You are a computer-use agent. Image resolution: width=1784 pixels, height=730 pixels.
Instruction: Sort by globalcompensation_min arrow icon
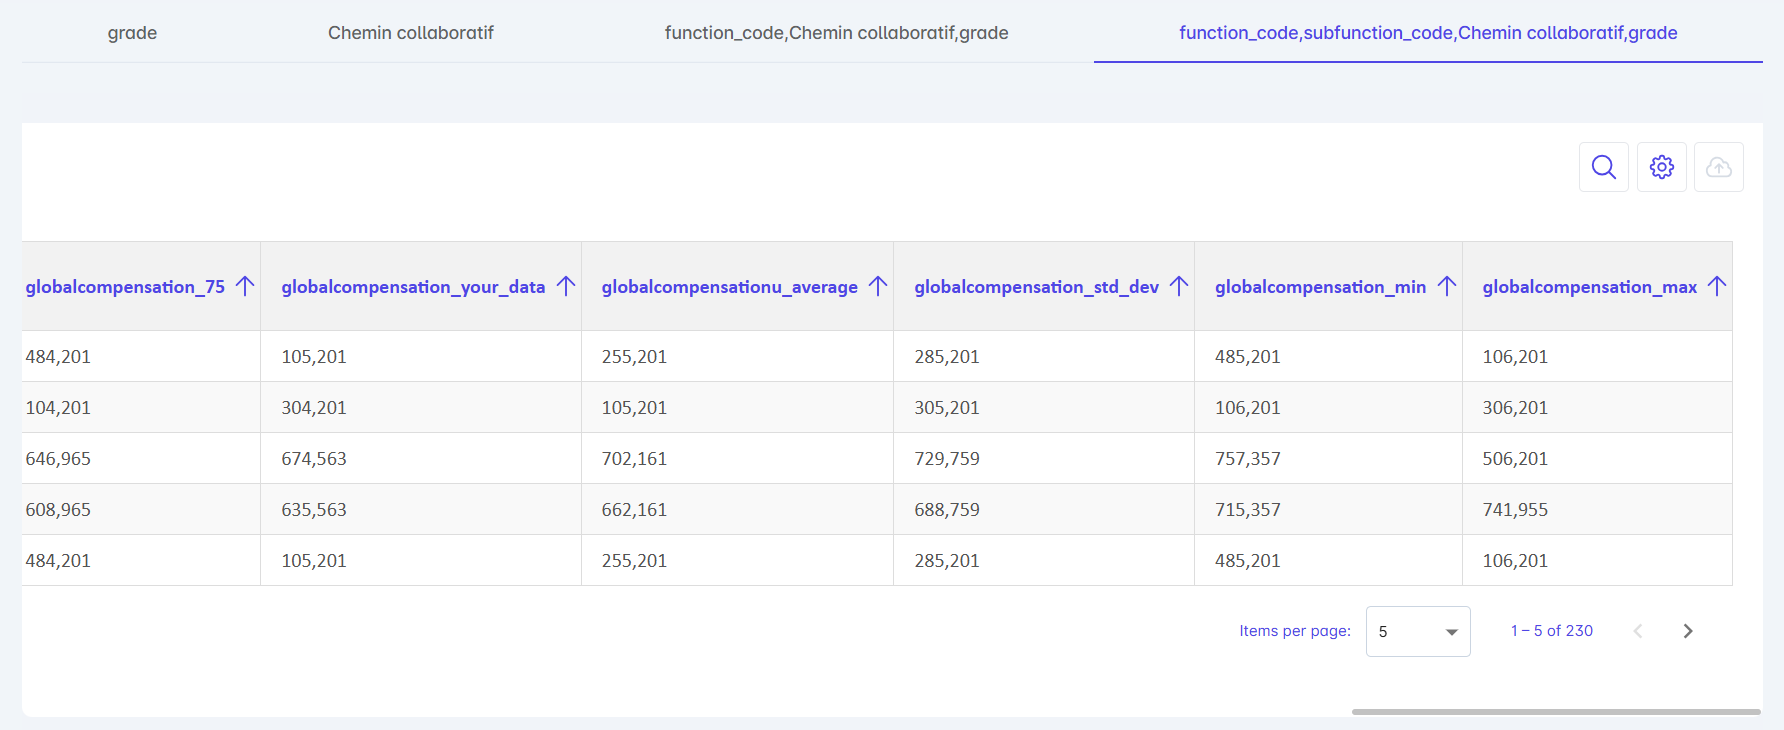click(x=1446, y=287)
